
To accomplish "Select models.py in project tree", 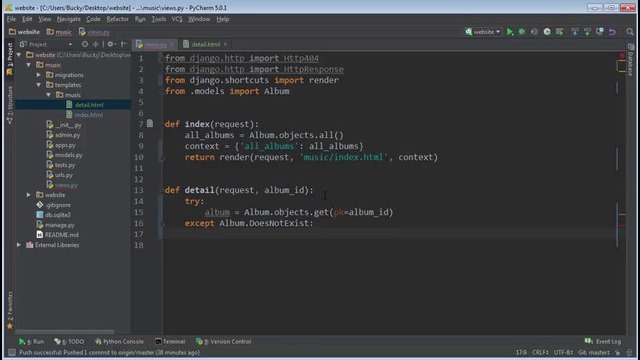I will pyautogui.click(x=64, y=155).
